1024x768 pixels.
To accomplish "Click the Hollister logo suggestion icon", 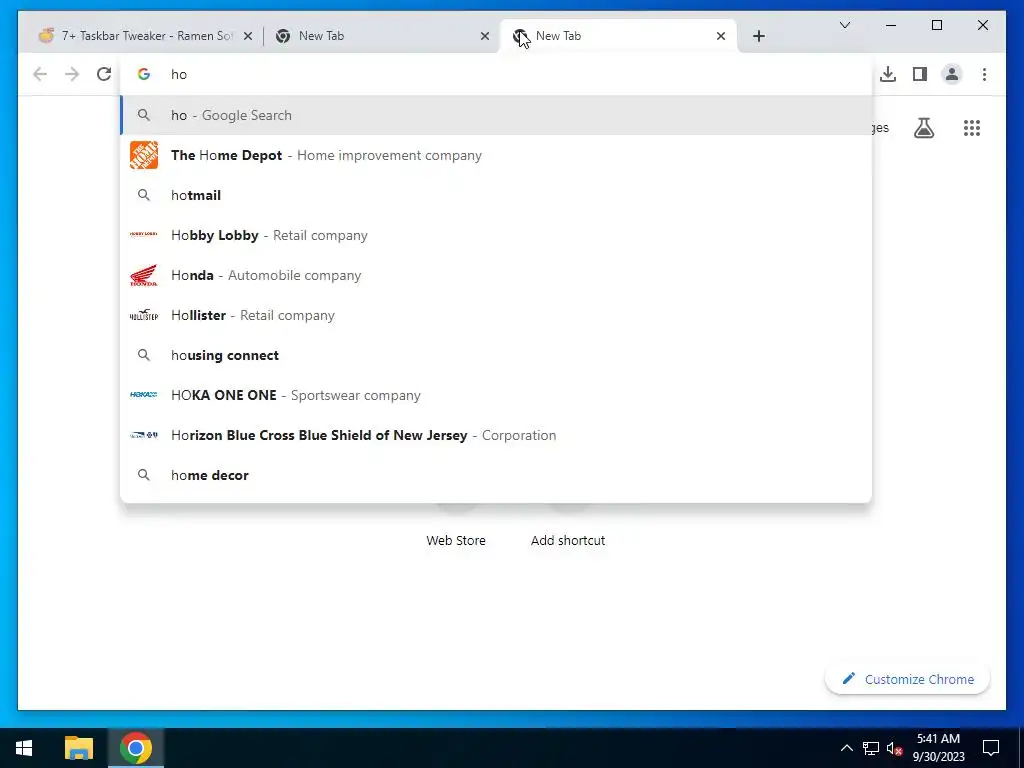I will 144,315.
